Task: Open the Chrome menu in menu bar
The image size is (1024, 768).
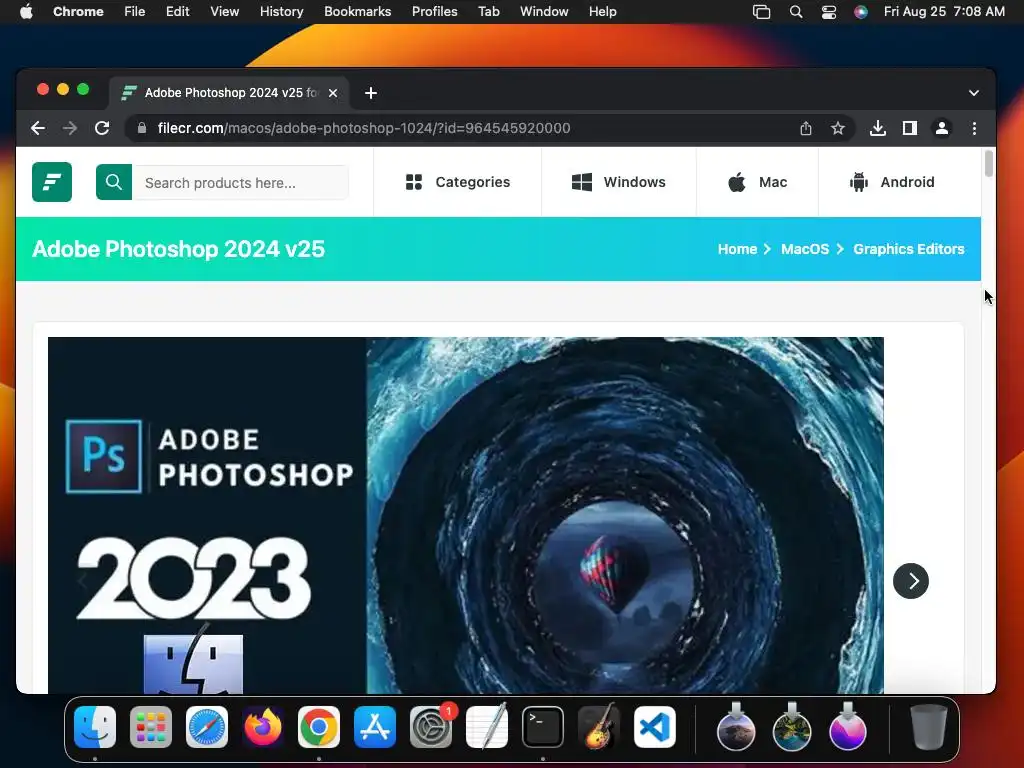Action: tap(78, 11)
